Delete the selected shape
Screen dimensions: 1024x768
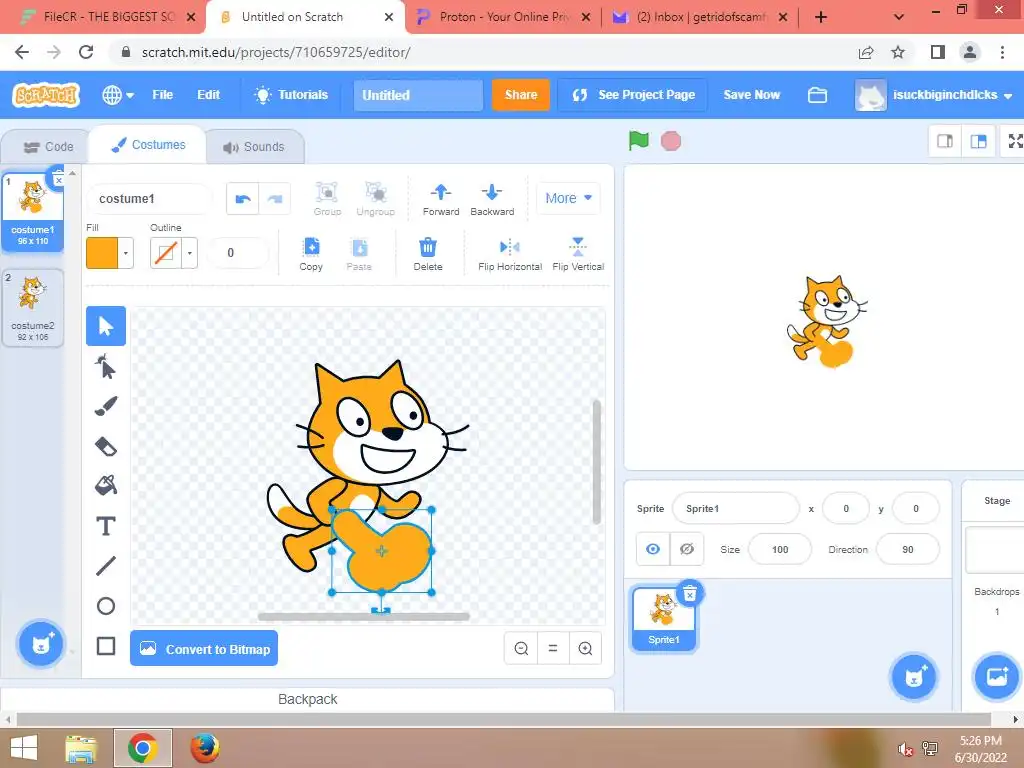(x=428, y=253)
